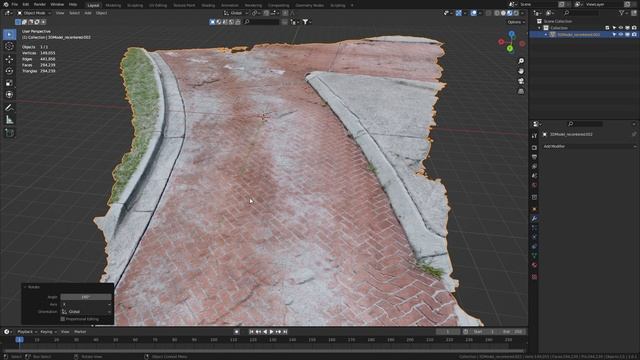Collapse the Collection tree item
The width and height of the screenshot is (640, 360).
click(x=539, y=28)
